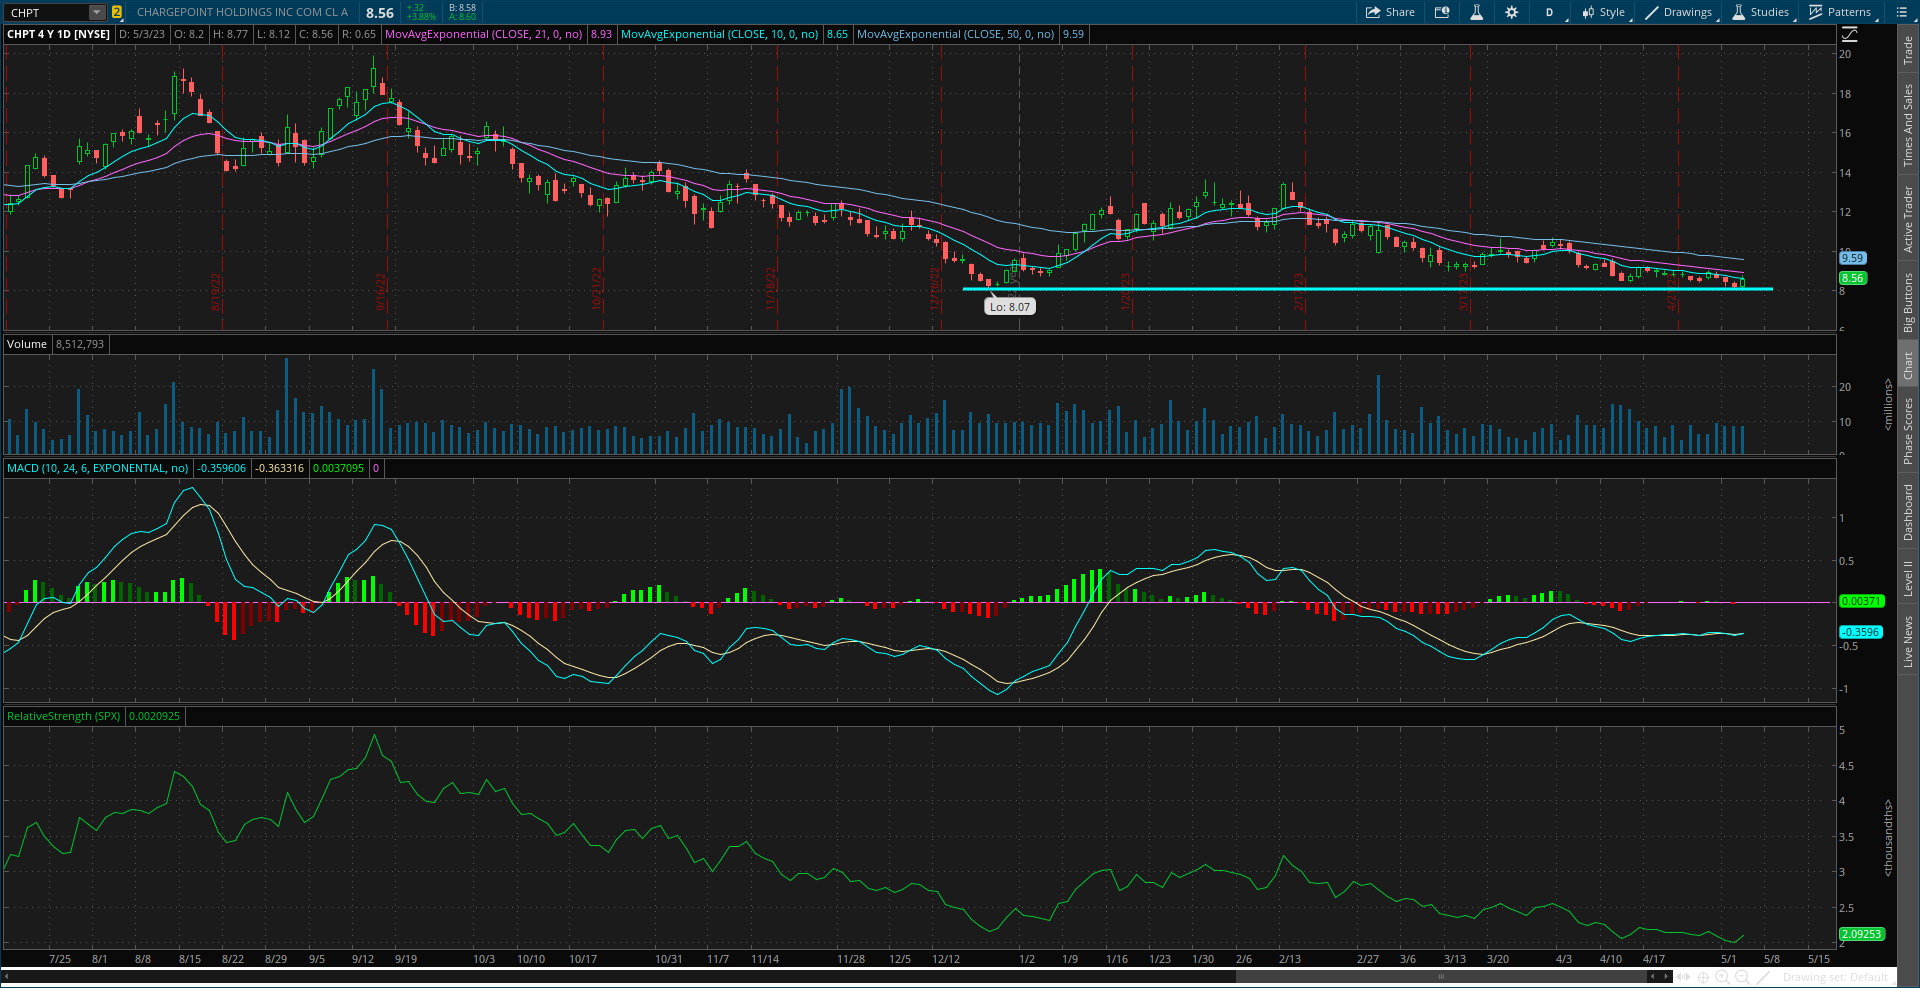The height and width of the screenshot is (988, 1920).
Task: Click MovAvgExponential (CLOSE, 50, 0, no) label
Action: point(956,34)
